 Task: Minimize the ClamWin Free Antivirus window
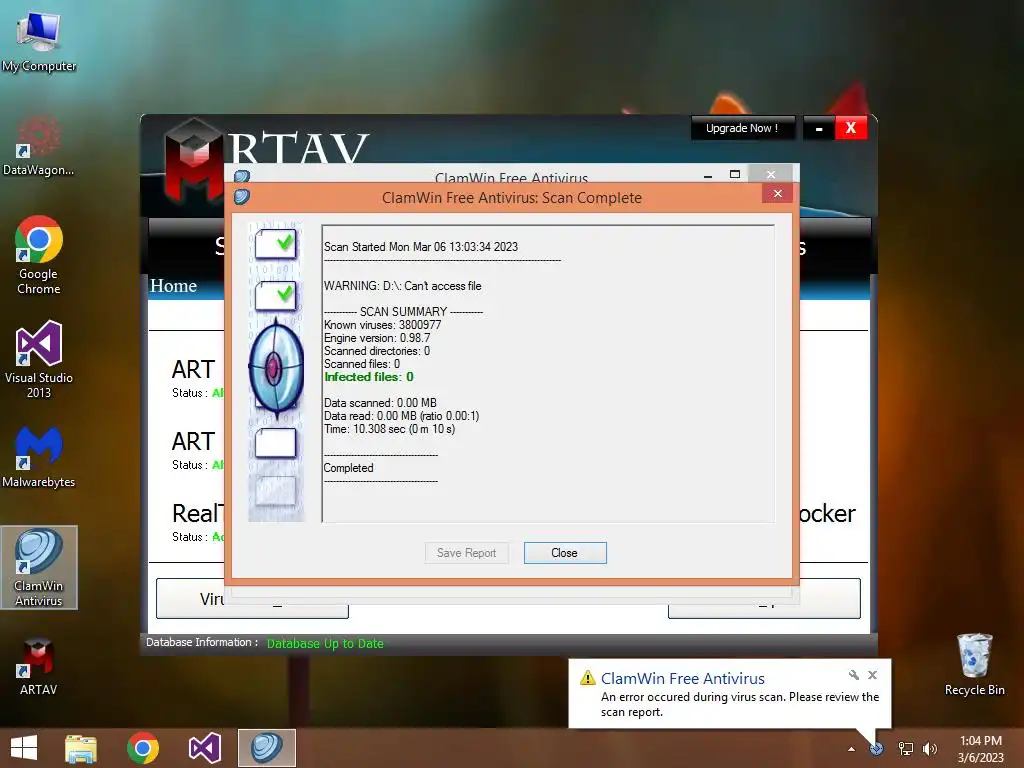pyautogui.click(x=708, y=175)
